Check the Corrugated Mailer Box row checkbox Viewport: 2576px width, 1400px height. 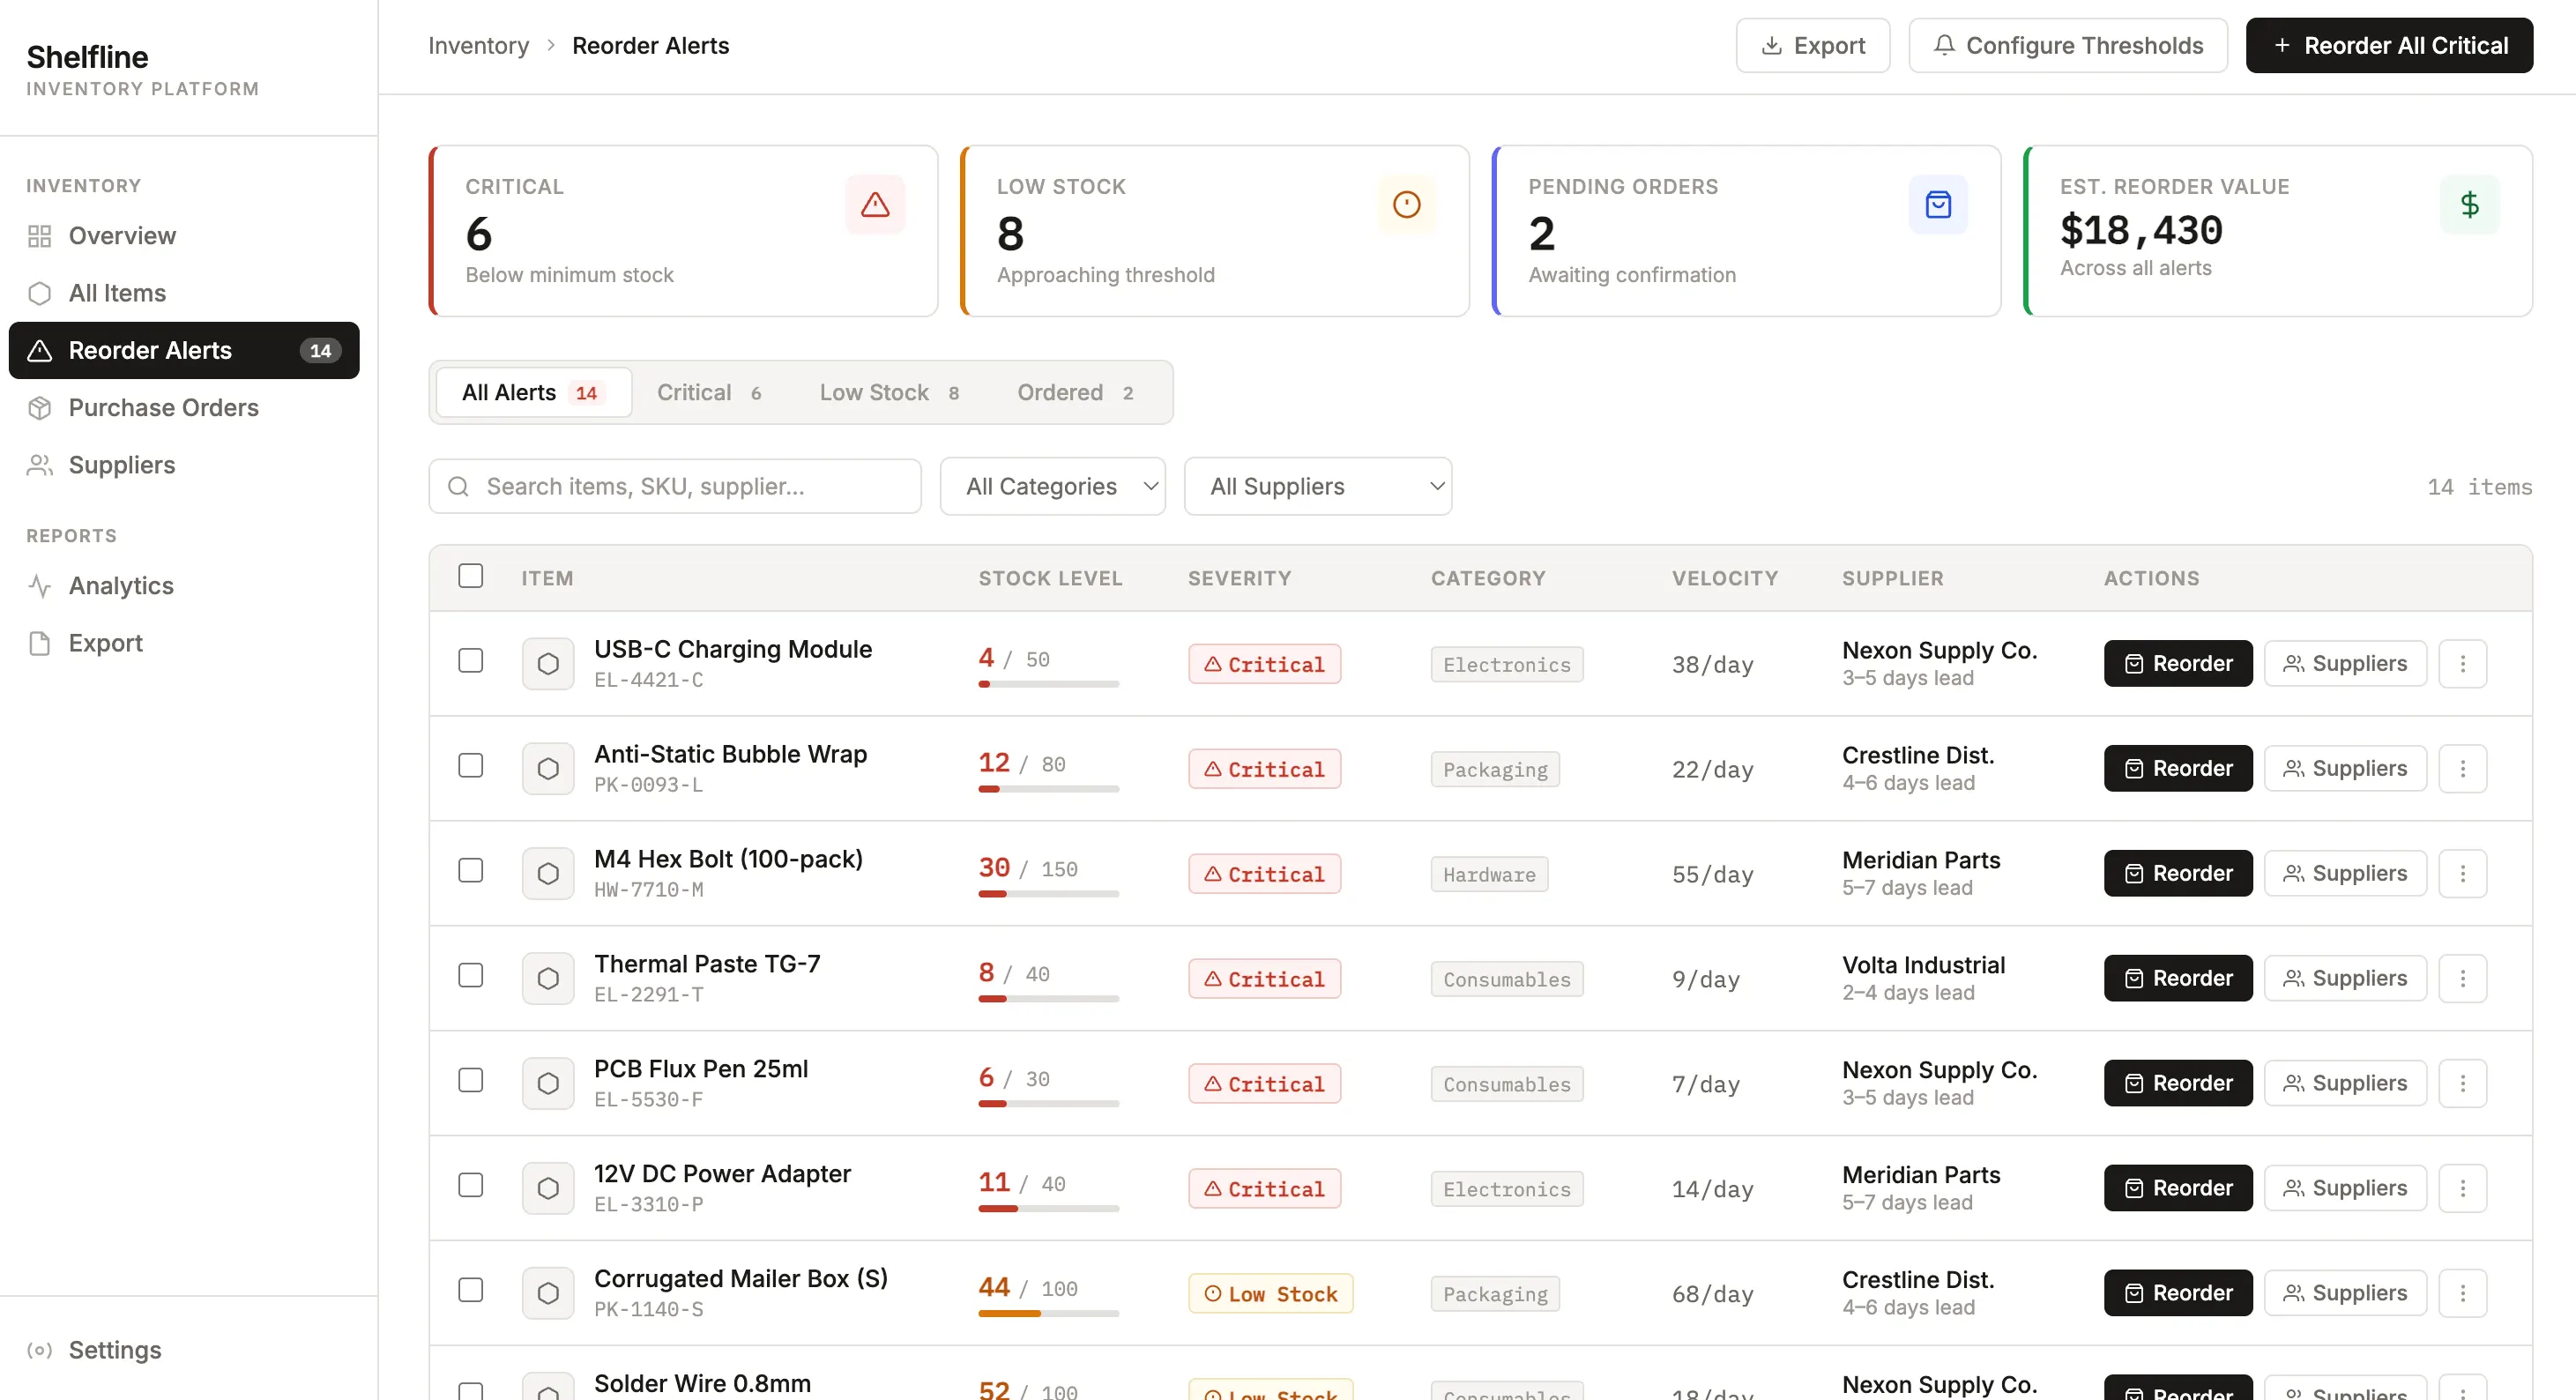tap(470, 1291)
